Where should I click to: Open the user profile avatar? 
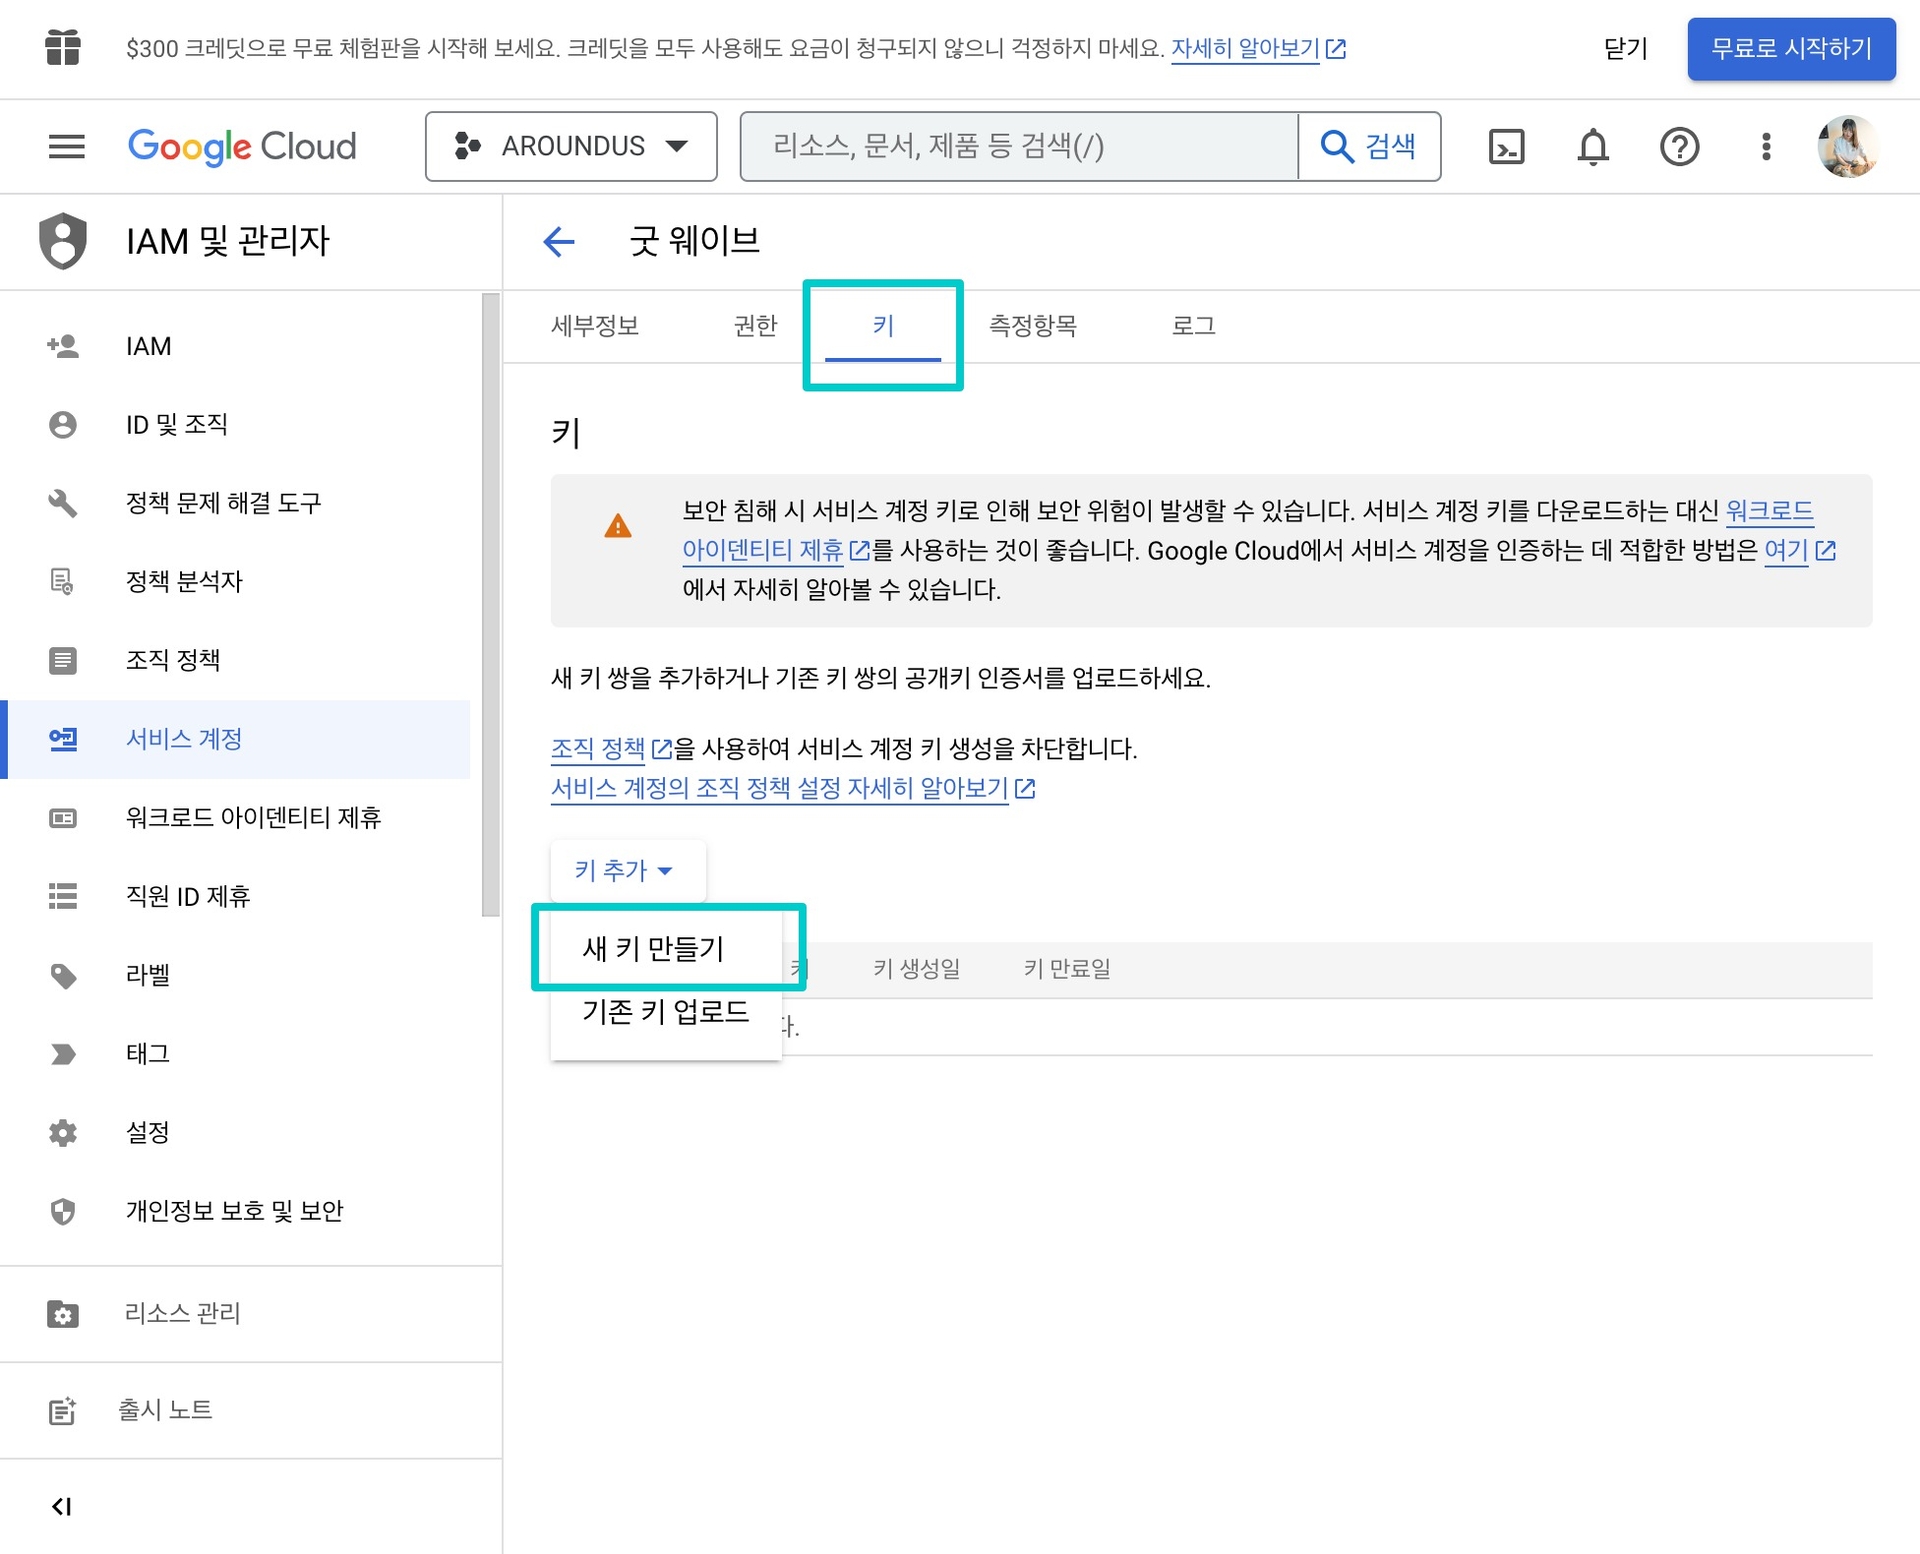tap(1846, 146)
